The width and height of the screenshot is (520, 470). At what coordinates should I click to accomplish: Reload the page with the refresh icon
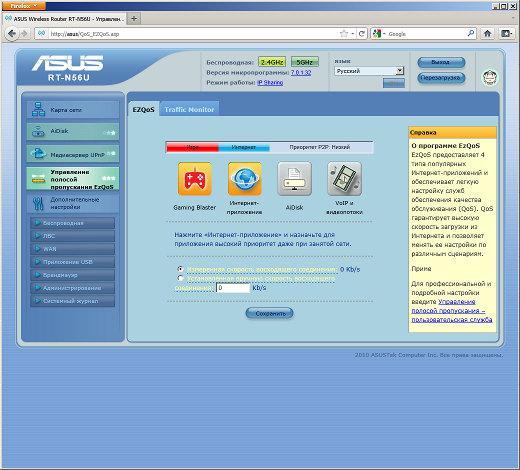coord(361,34)
